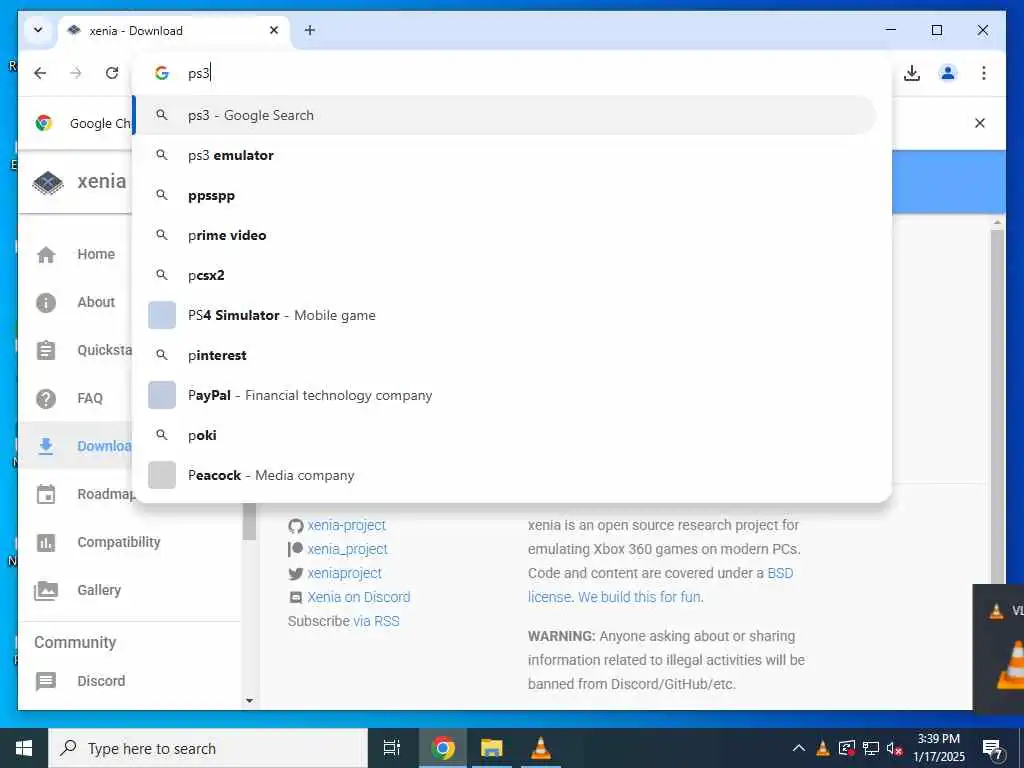Click the browser forward arrow
The width and height of the screenshot is (1024, 768).
(76, 73)
